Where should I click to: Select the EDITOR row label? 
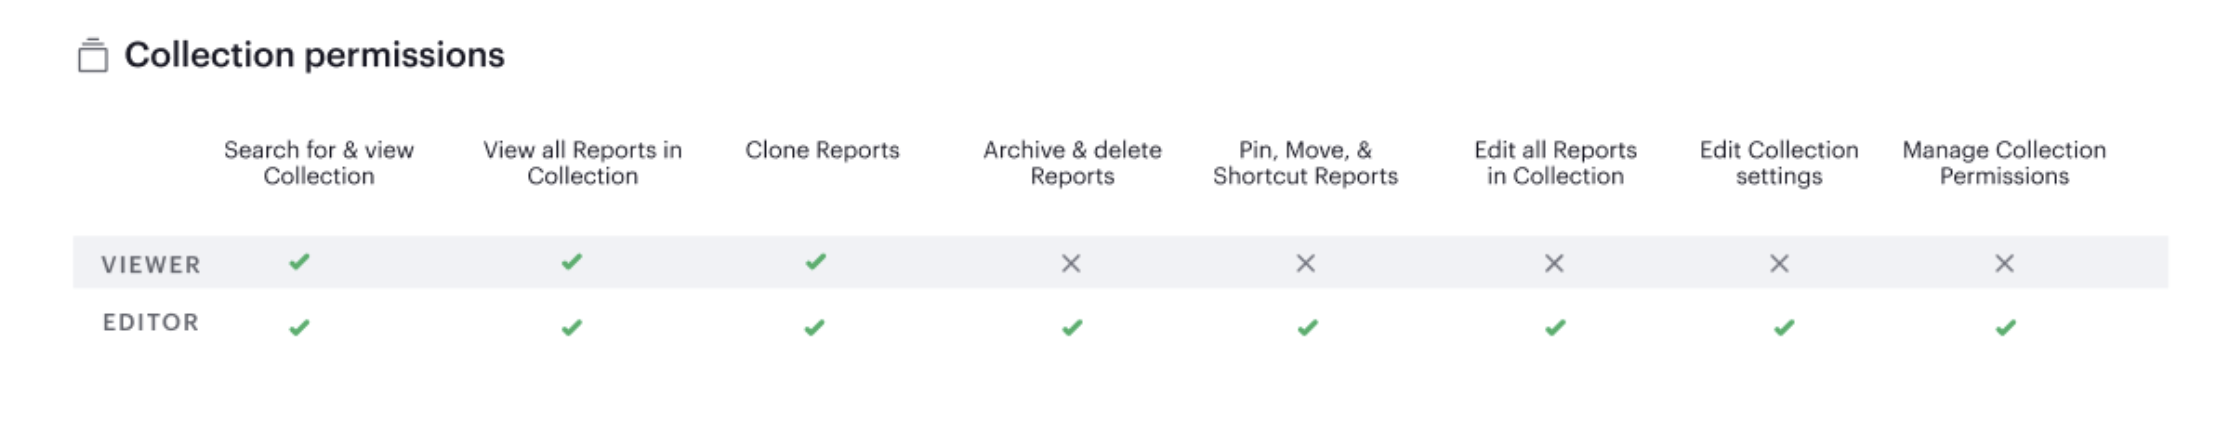click(151, 323)
